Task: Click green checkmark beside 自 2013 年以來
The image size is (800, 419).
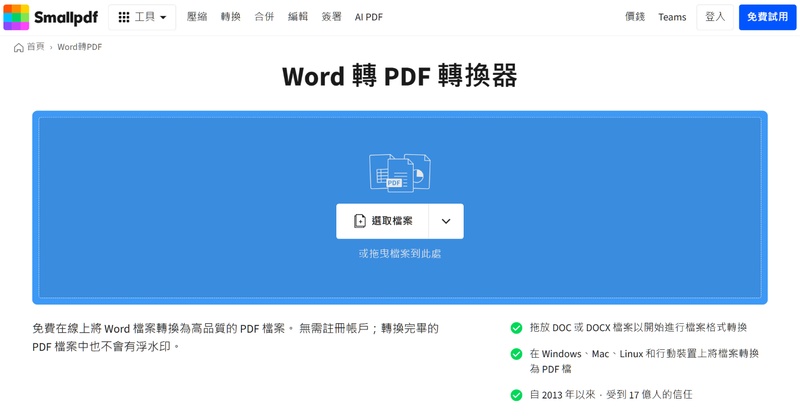Action: click(516, 395)
